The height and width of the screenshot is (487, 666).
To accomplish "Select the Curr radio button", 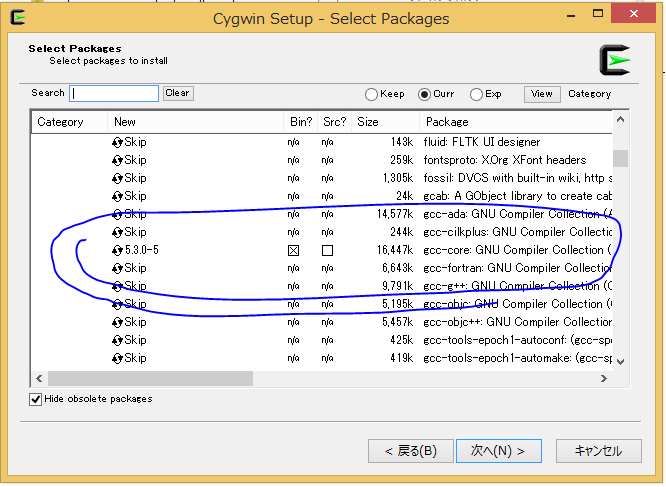I will pyautogui.click(x=424, y=94).
